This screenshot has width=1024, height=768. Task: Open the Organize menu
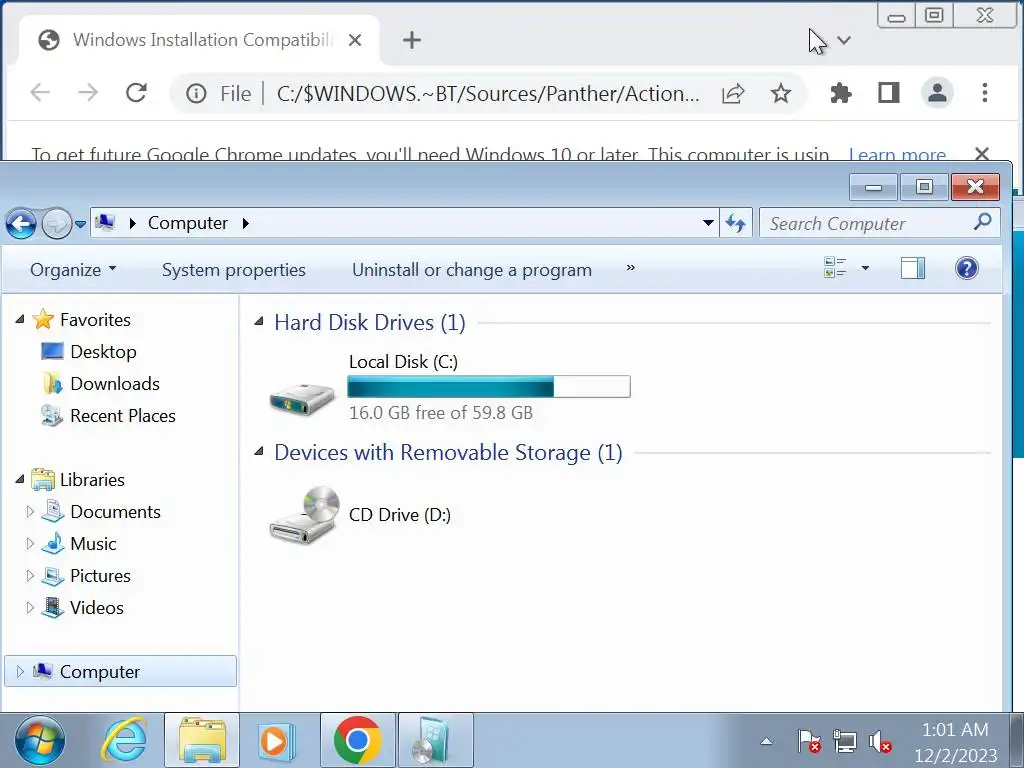tap(73, 270)
